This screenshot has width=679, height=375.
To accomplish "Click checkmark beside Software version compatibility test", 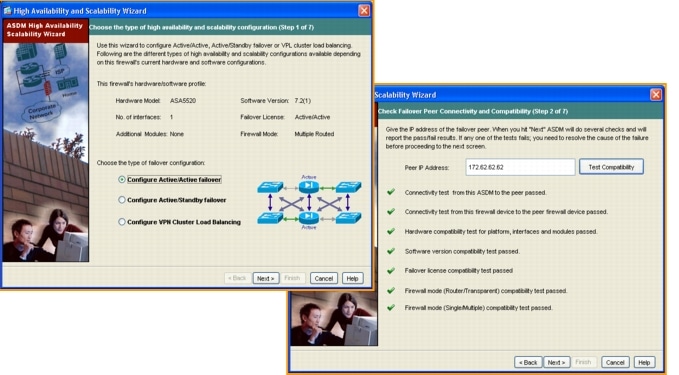I will pyautogui.click(x=391, y=251).
